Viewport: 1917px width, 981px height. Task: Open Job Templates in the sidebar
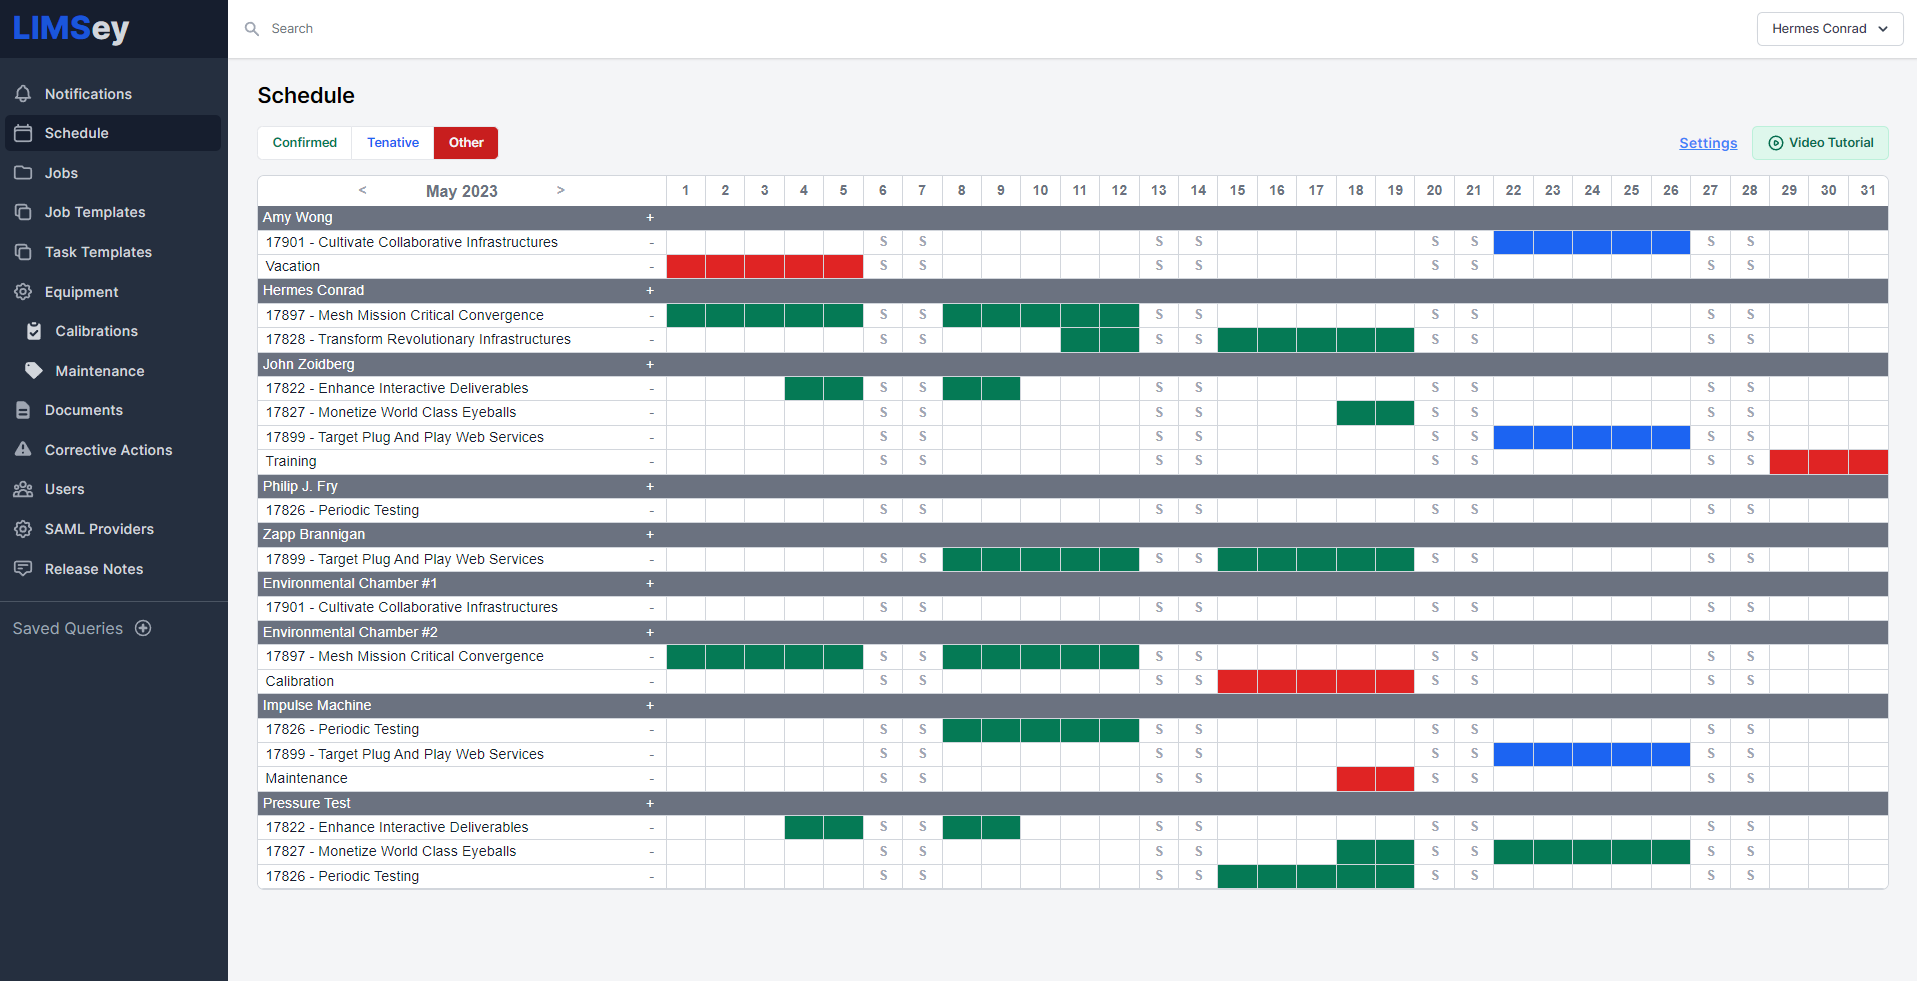point(95,212)
